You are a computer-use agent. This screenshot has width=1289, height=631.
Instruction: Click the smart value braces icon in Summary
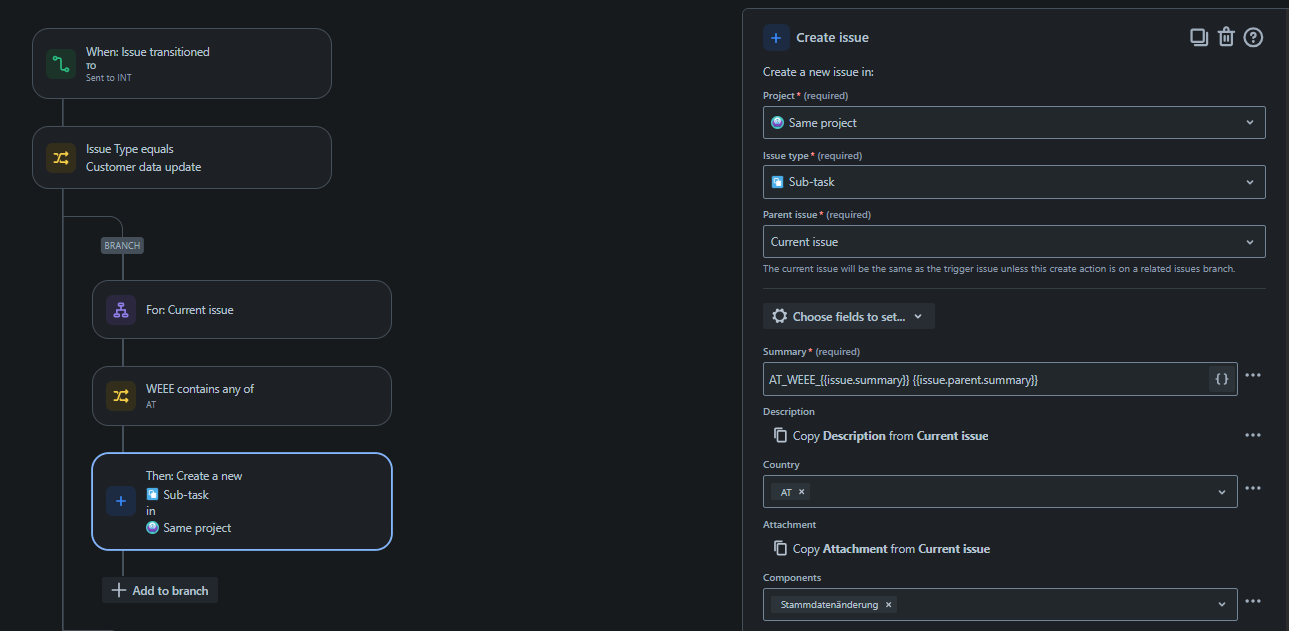1221,379
